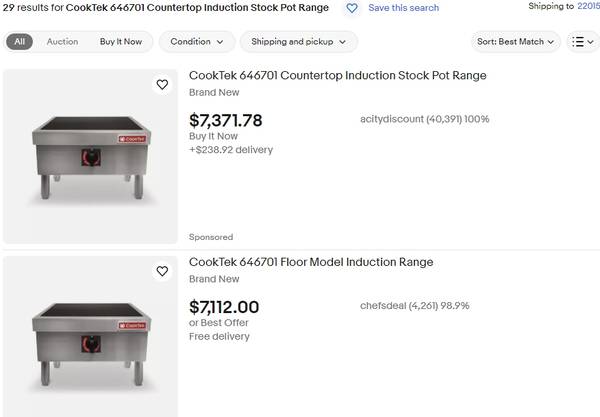Click the Save this search heart icon
Image resolution: width=600 pixels, height=417 pixels.
tap(352, 8)
